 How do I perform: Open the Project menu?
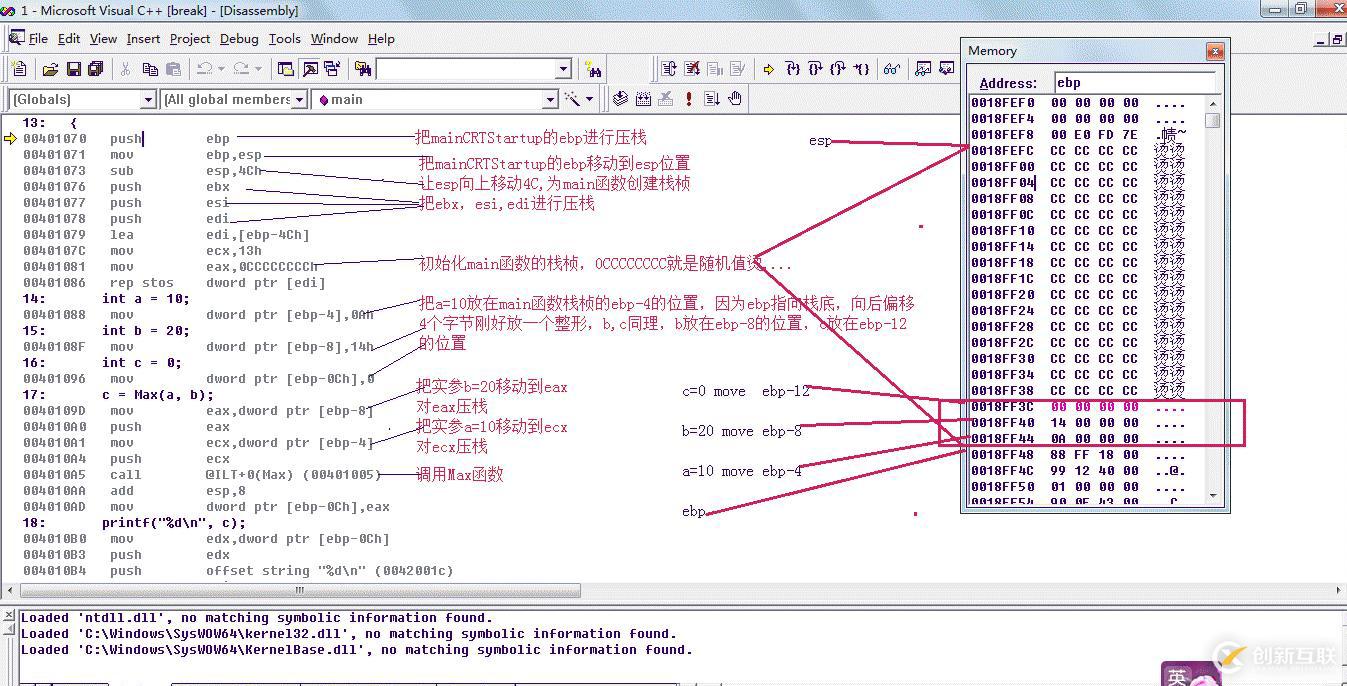190,39
